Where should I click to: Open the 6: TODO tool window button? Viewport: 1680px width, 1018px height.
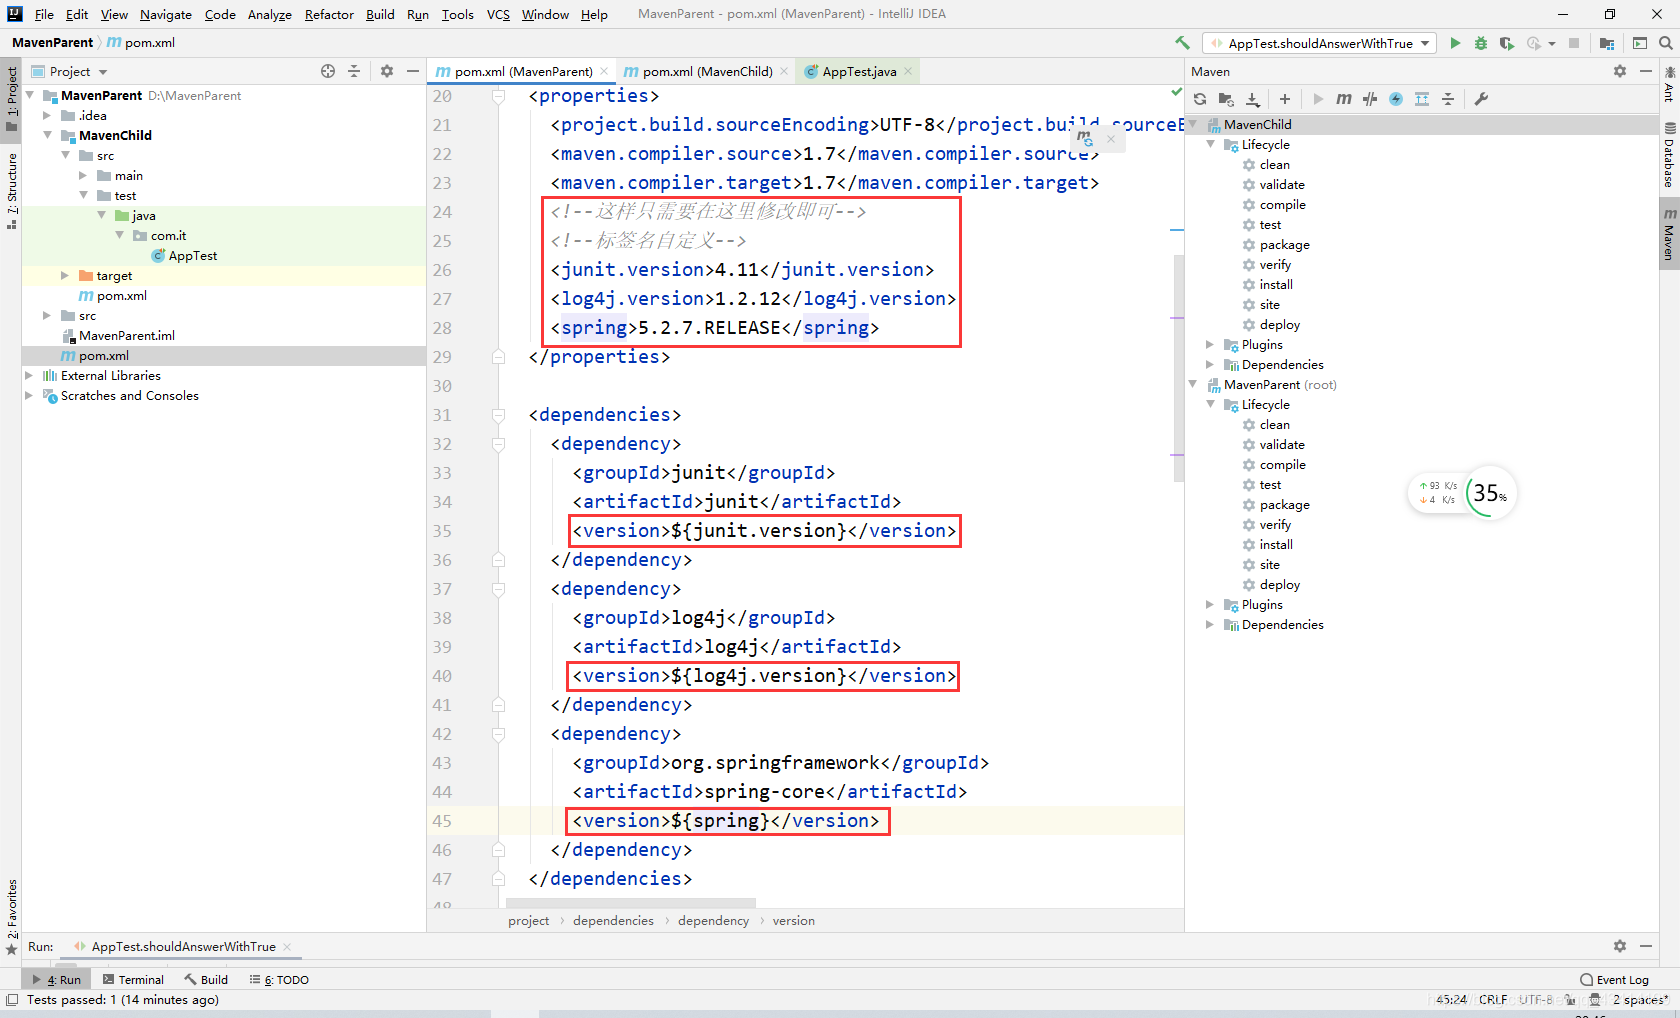point(279,980)
